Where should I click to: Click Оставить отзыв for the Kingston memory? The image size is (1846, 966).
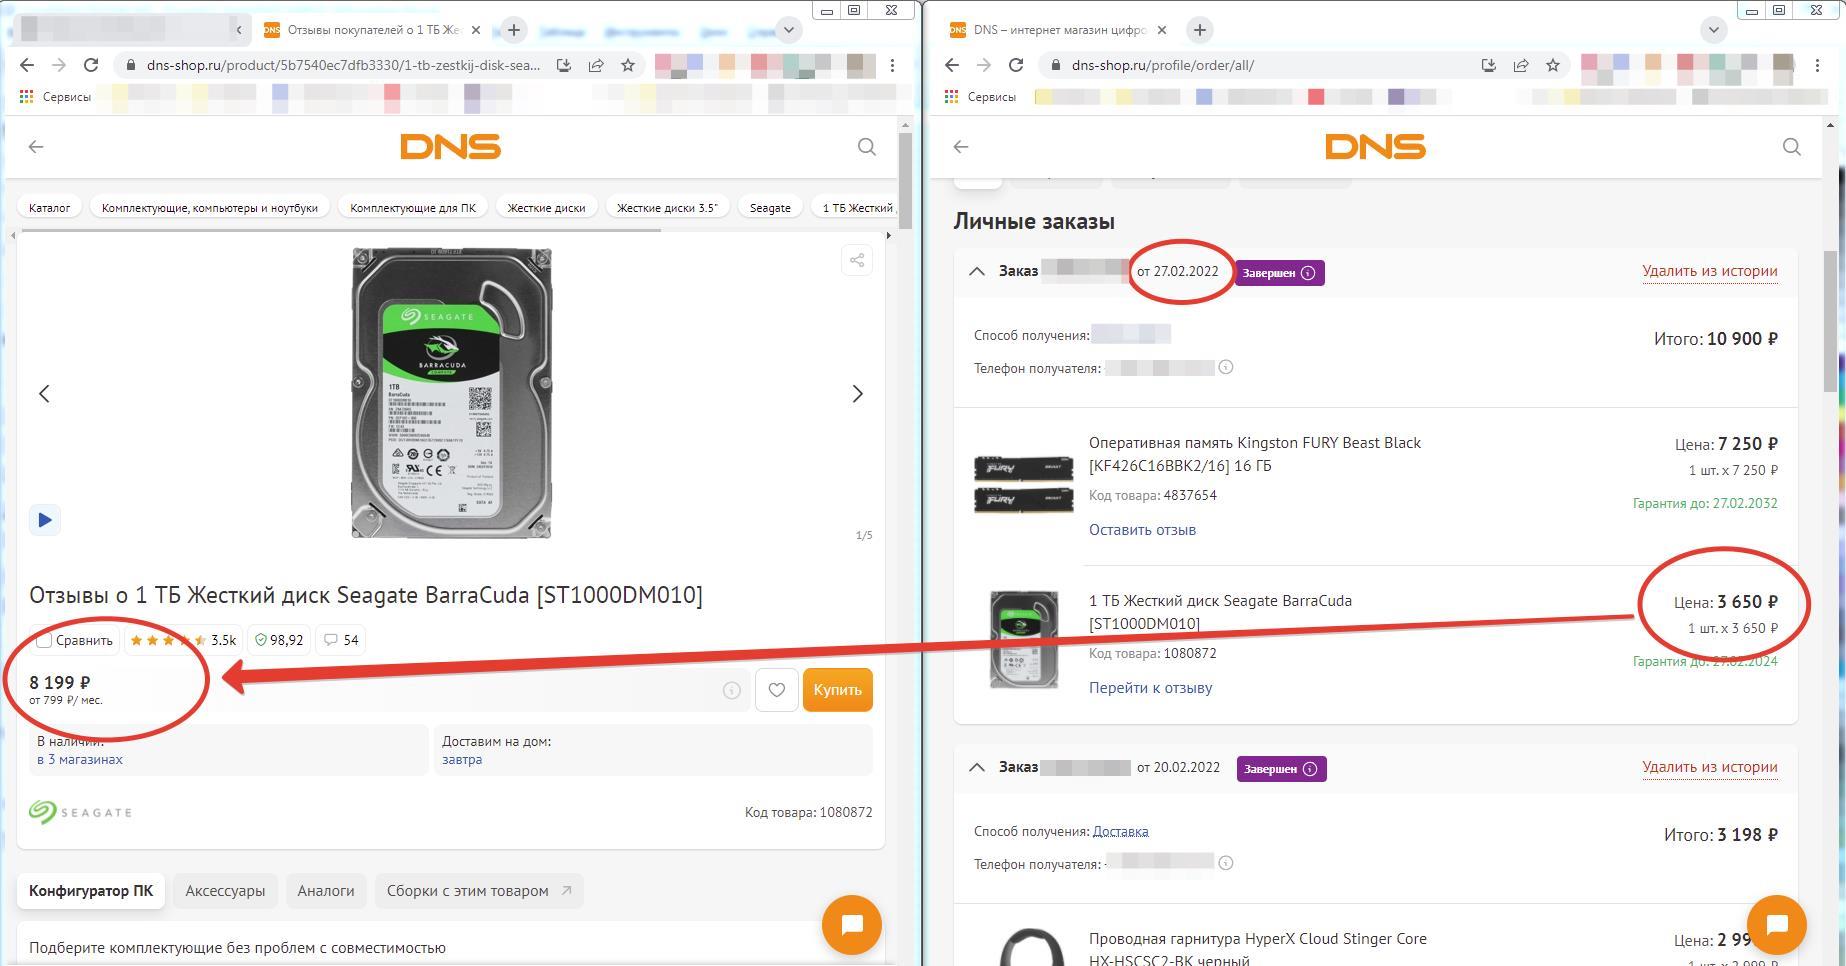tap(1142, 530)
